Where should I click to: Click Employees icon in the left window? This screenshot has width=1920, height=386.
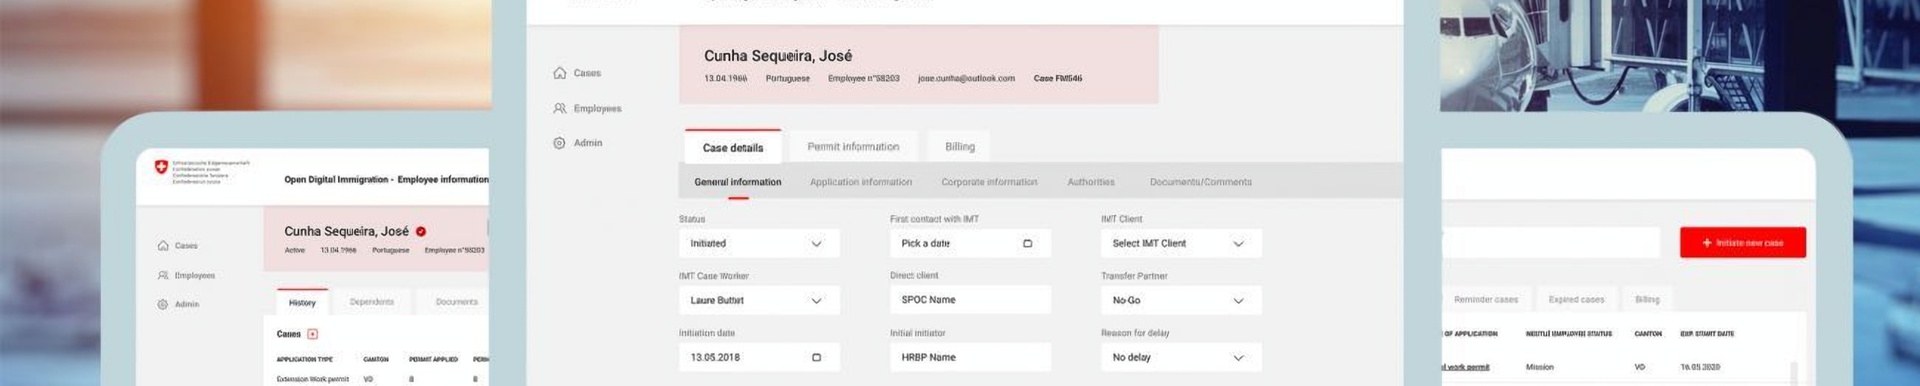[163, 275]
